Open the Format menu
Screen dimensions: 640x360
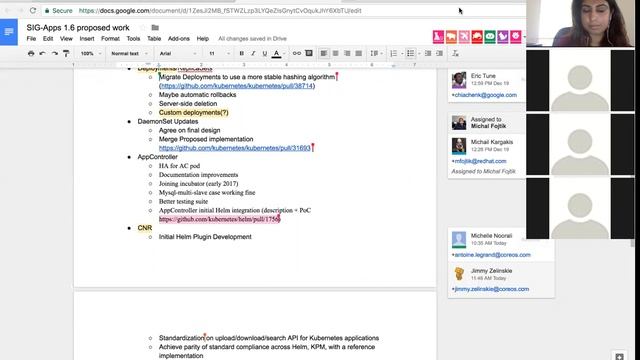coord(110,39)
